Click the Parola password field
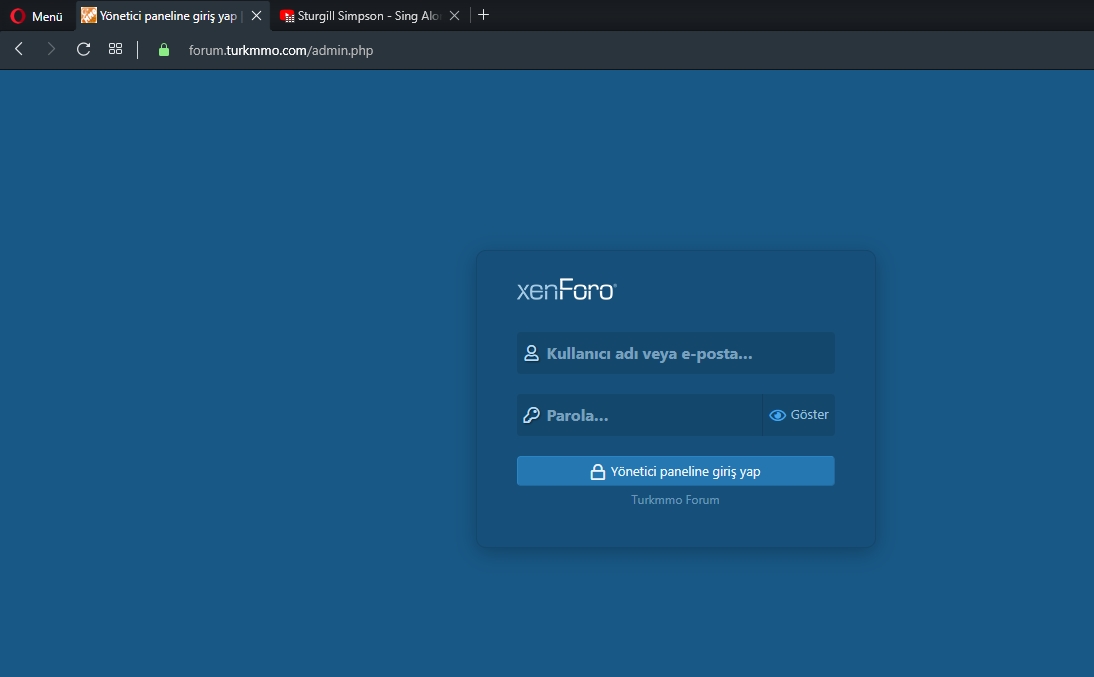 639,415
